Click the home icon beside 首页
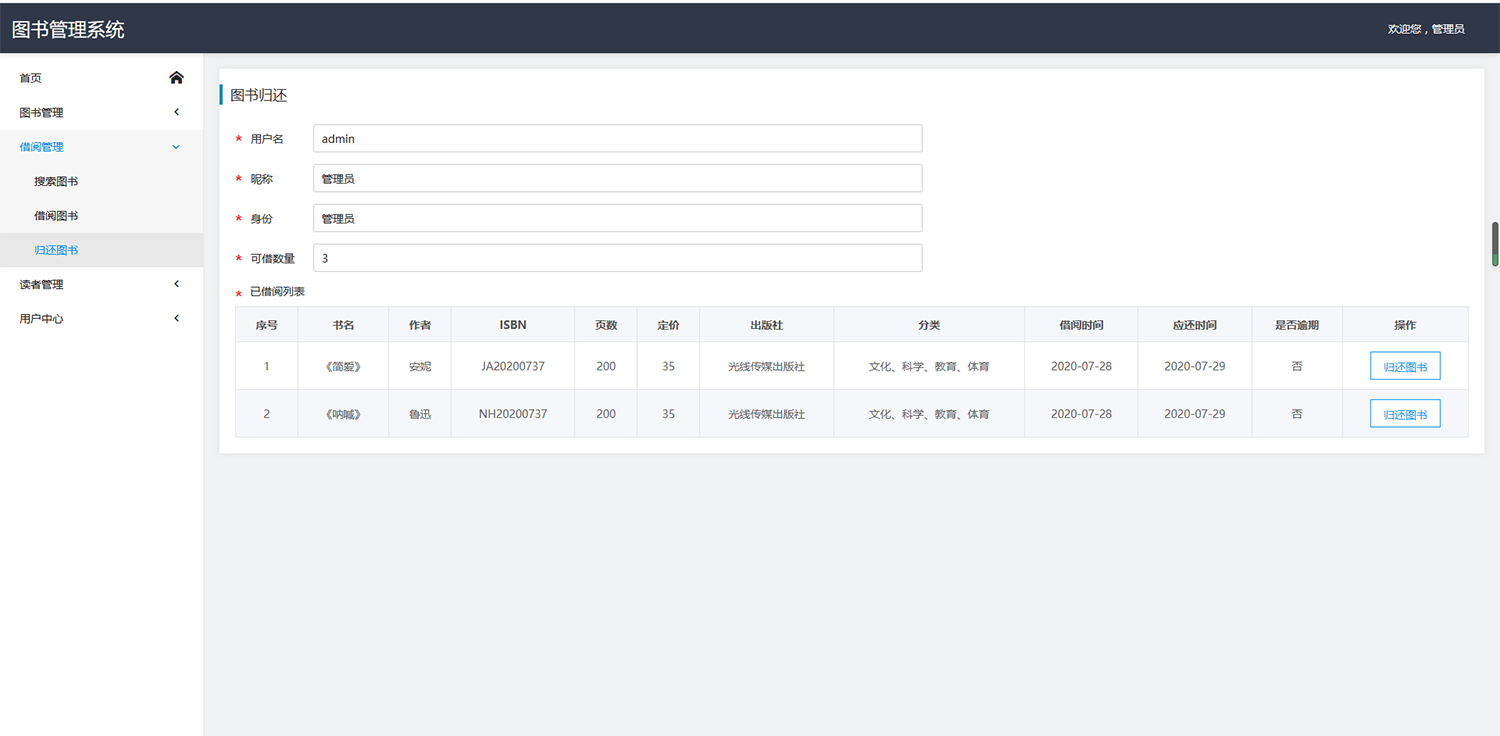 coord(176,78)
